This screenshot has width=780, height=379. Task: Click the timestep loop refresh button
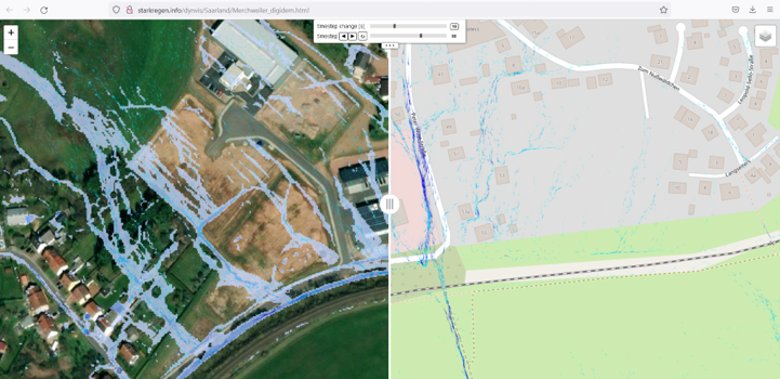(362, 36)
